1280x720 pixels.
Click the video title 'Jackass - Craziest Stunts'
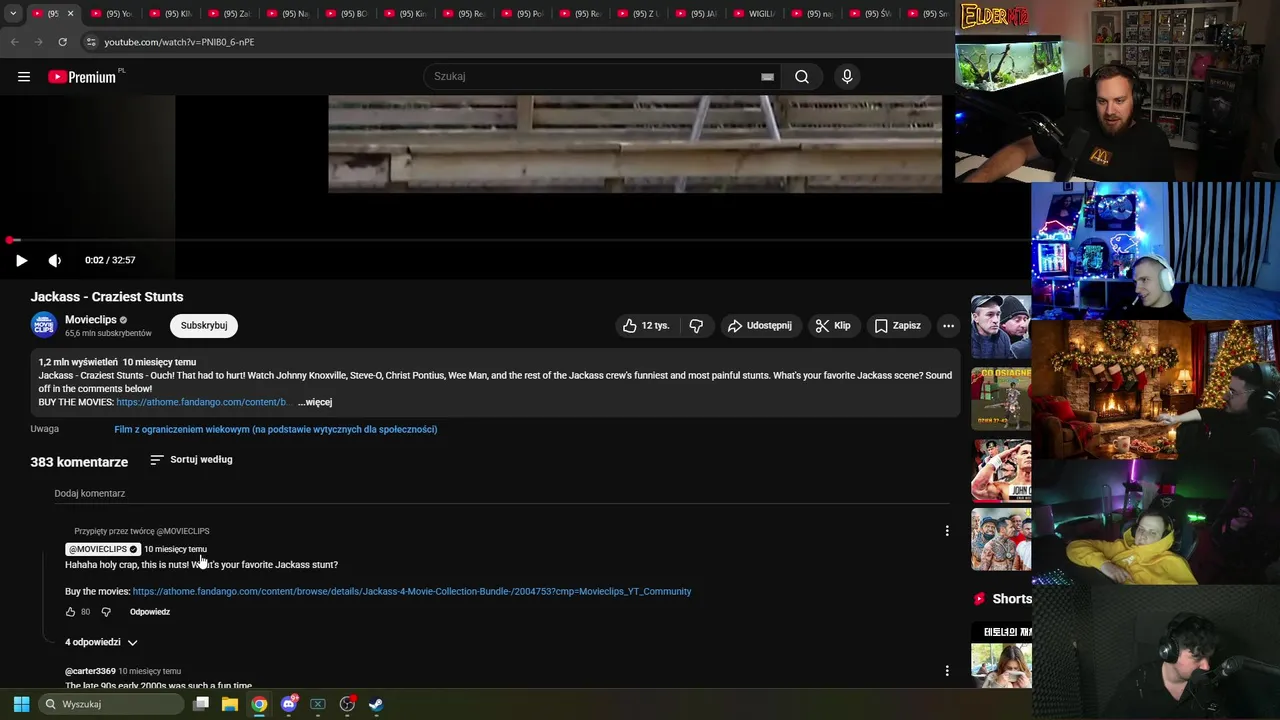tap(107, 297)
